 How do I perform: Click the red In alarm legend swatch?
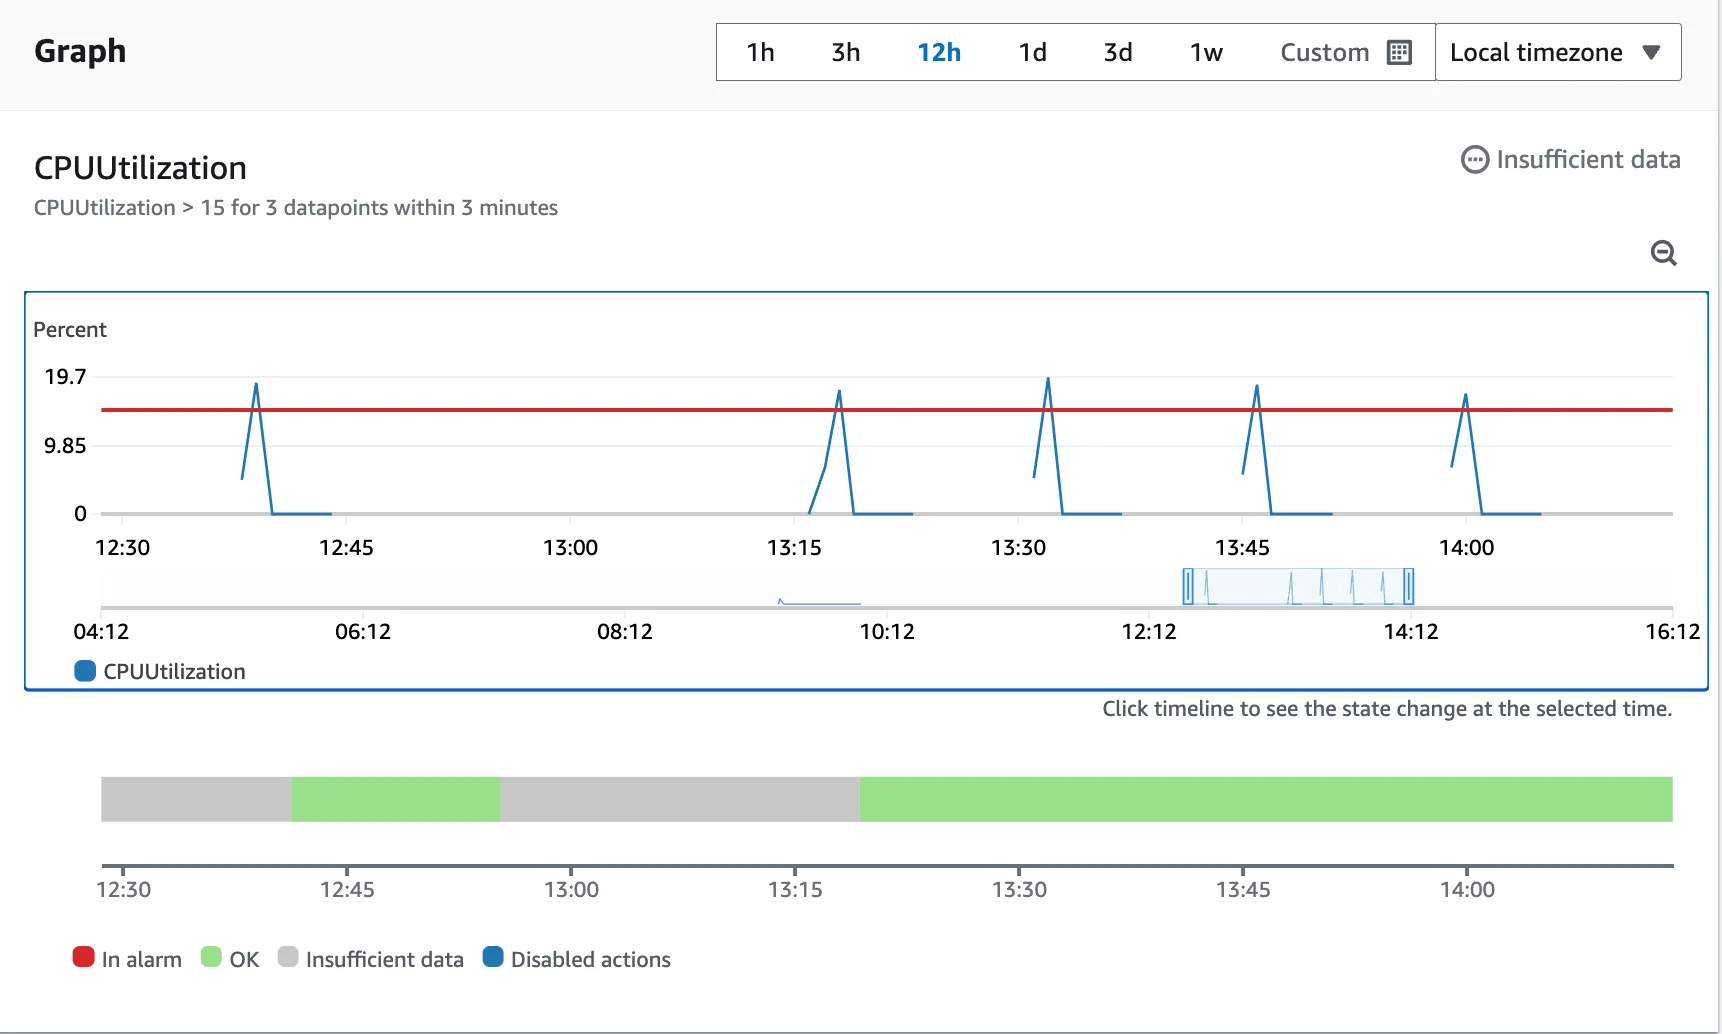(x=84, y=957)
